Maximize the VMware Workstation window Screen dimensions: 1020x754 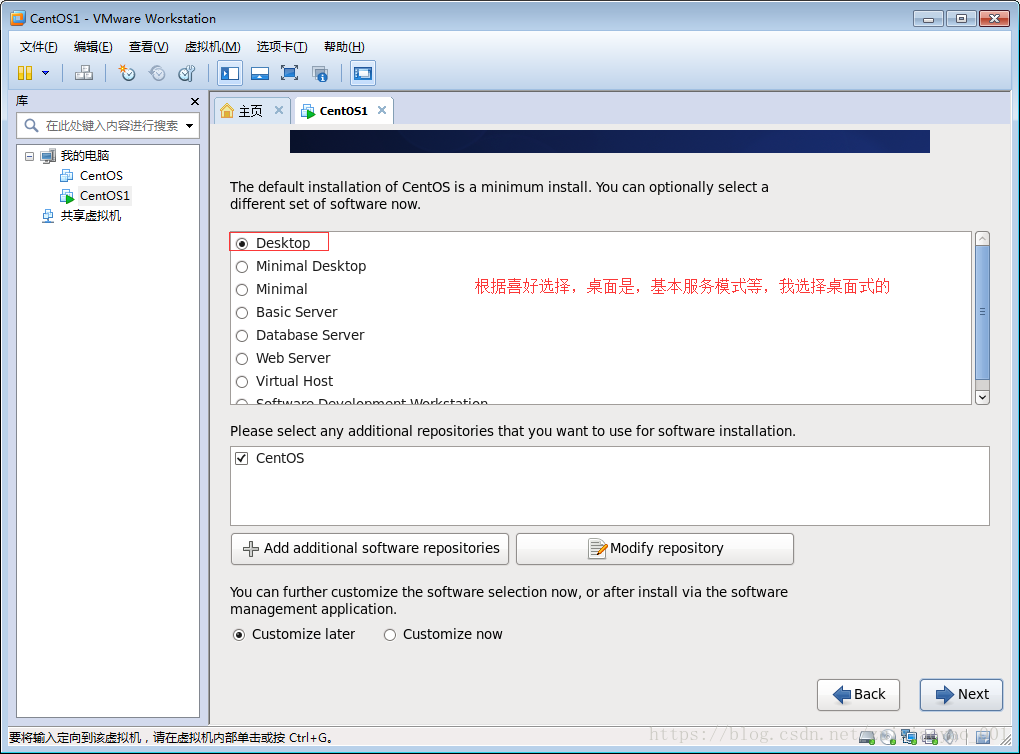pyautogui.click(x=961, y=19)
